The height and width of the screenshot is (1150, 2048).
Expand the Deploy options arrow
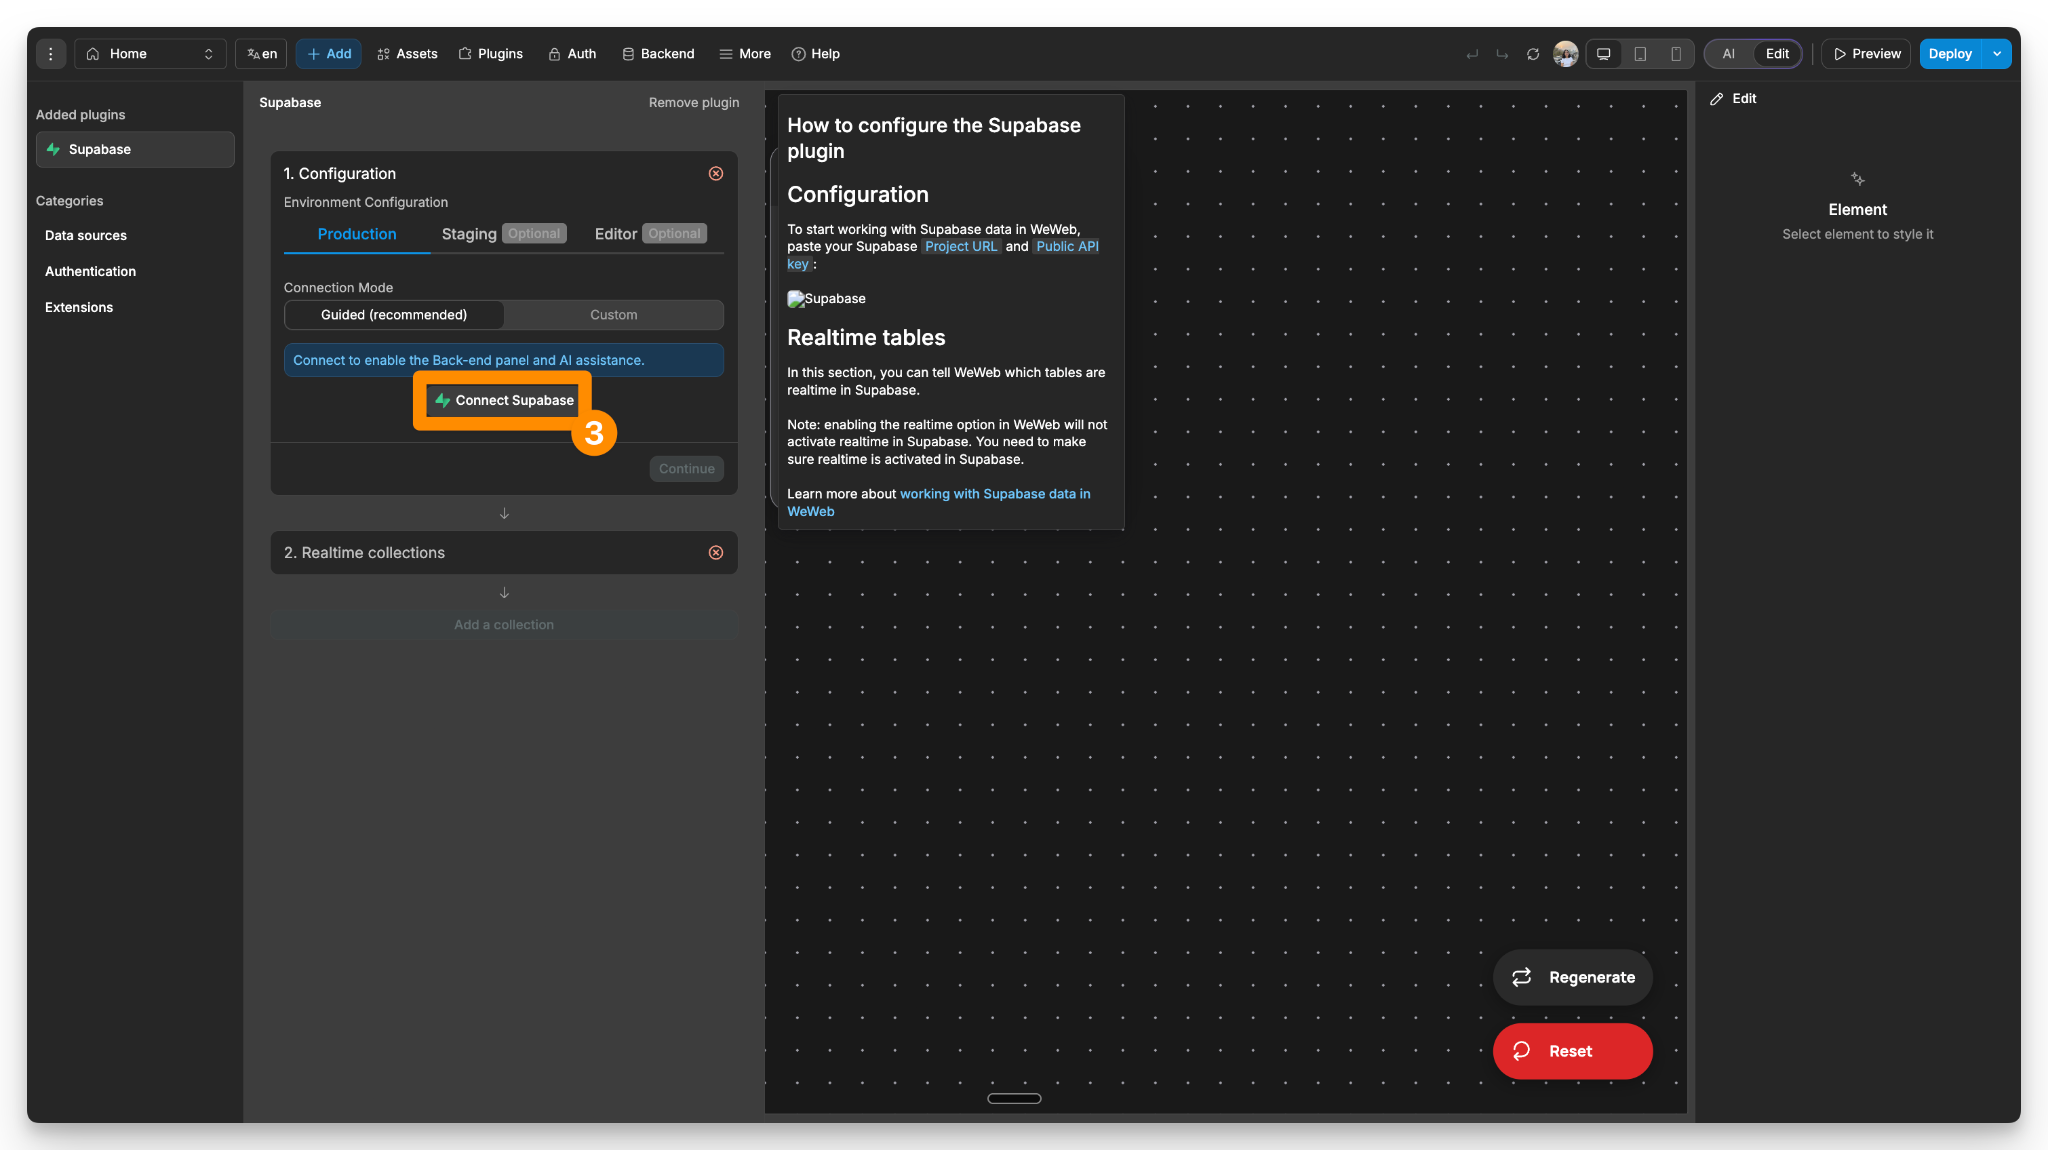coord(1997,54)
